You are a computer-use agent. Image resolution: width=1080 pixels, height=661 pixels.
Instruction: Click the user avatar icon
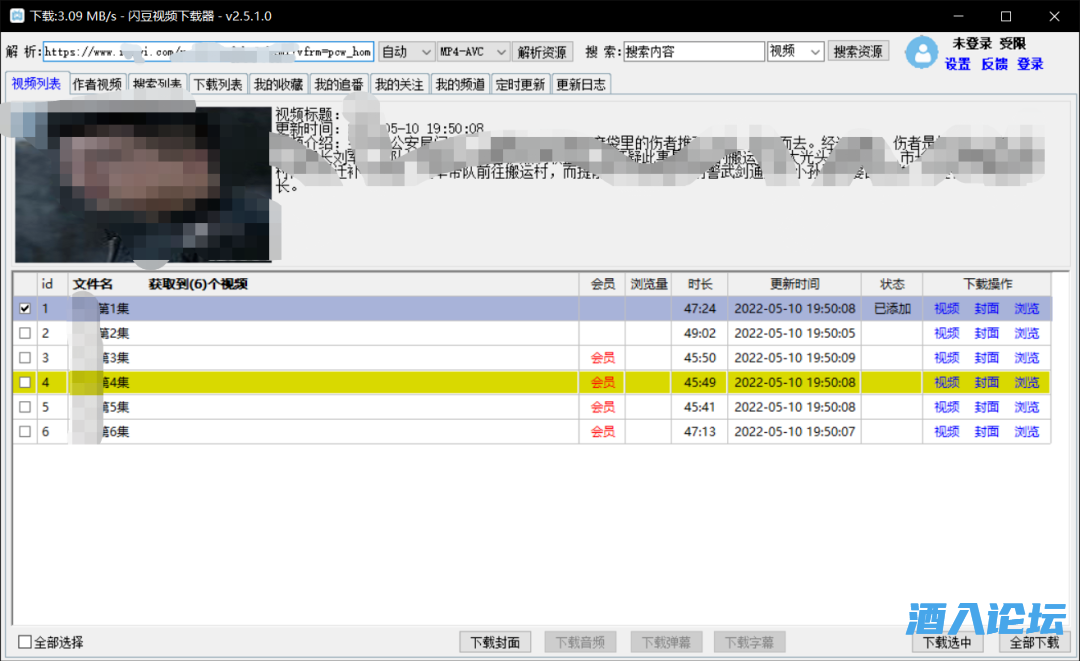(x=921, y=53)
